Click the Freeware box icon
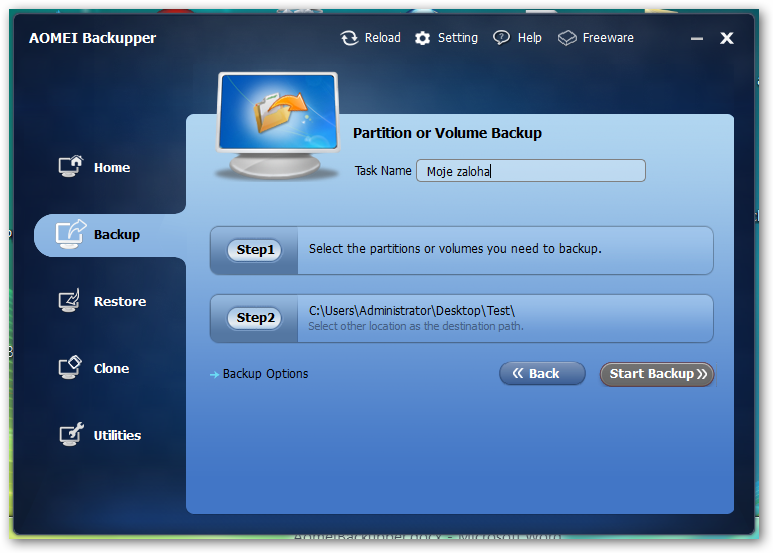 (x=567, y=38)
